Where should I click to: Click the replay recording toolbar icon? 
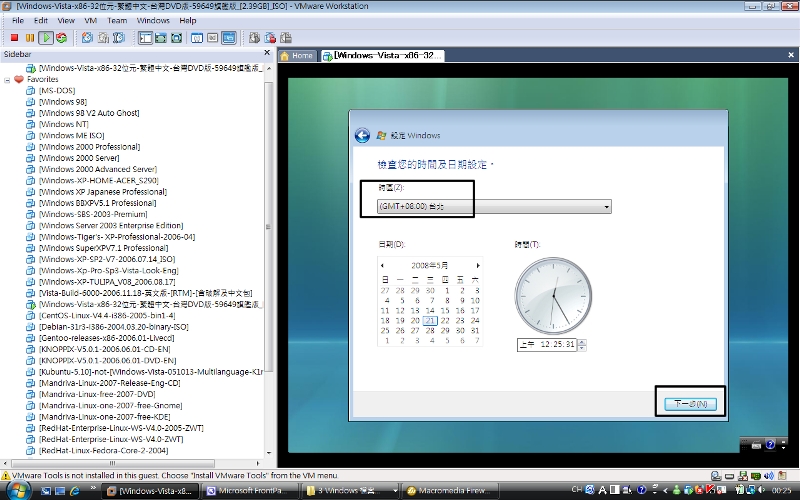[270, 38]
